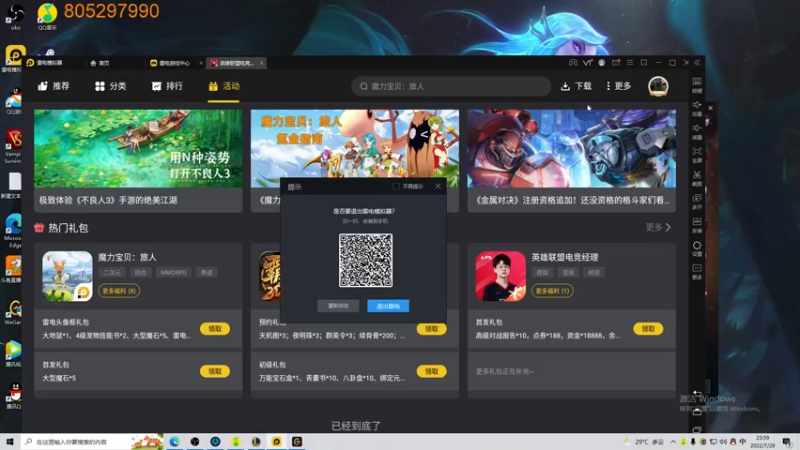Open the 更多 three-dot menu
Screen dimensions: 800x450
coord(618,86)
